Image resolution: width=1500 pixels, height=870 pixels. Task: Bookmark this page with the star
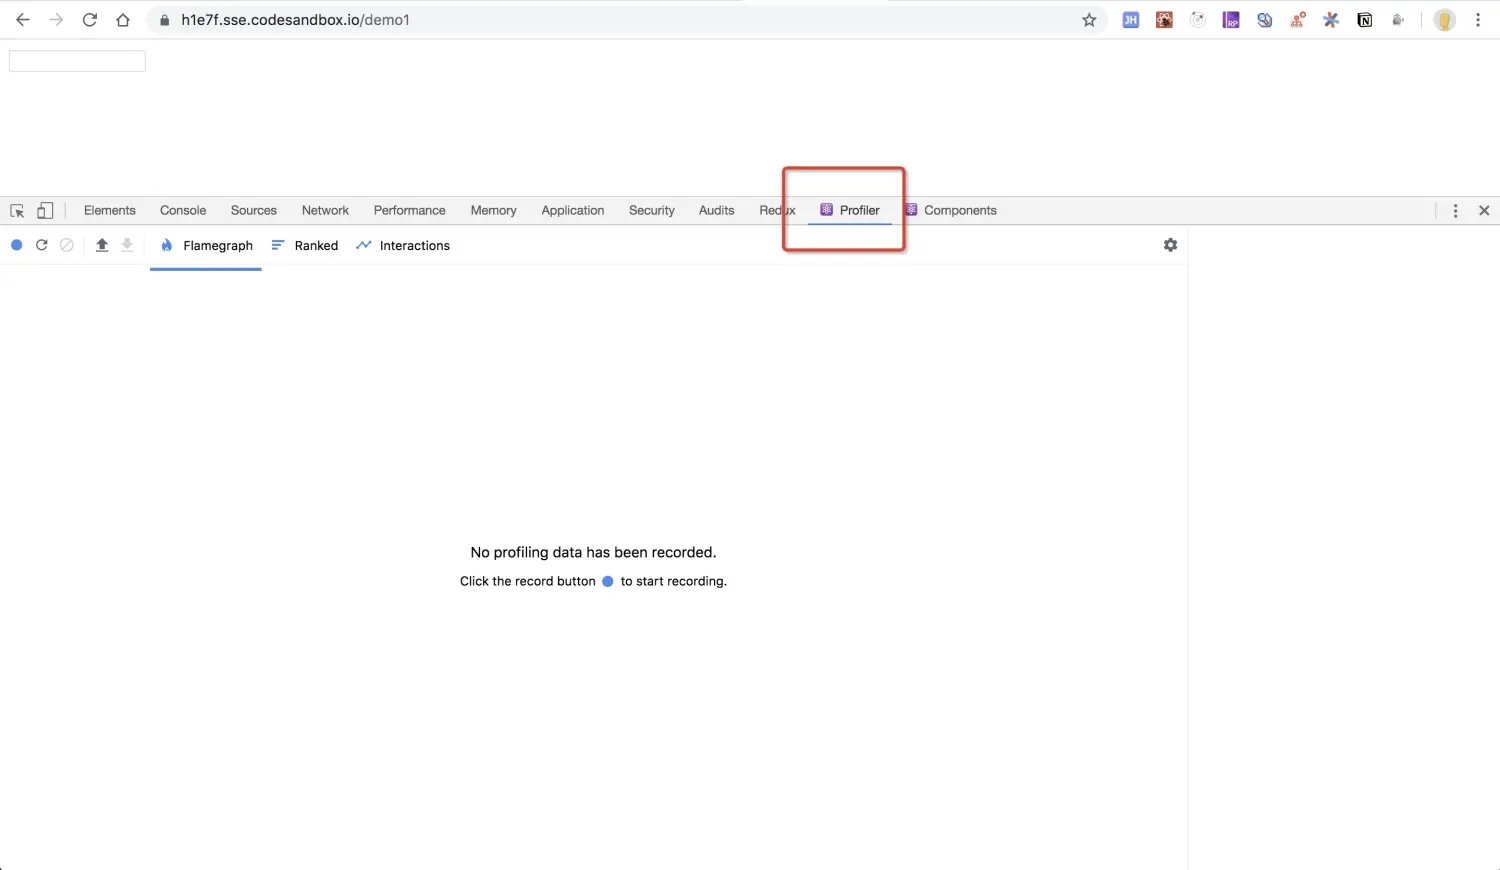(1089, 20)
